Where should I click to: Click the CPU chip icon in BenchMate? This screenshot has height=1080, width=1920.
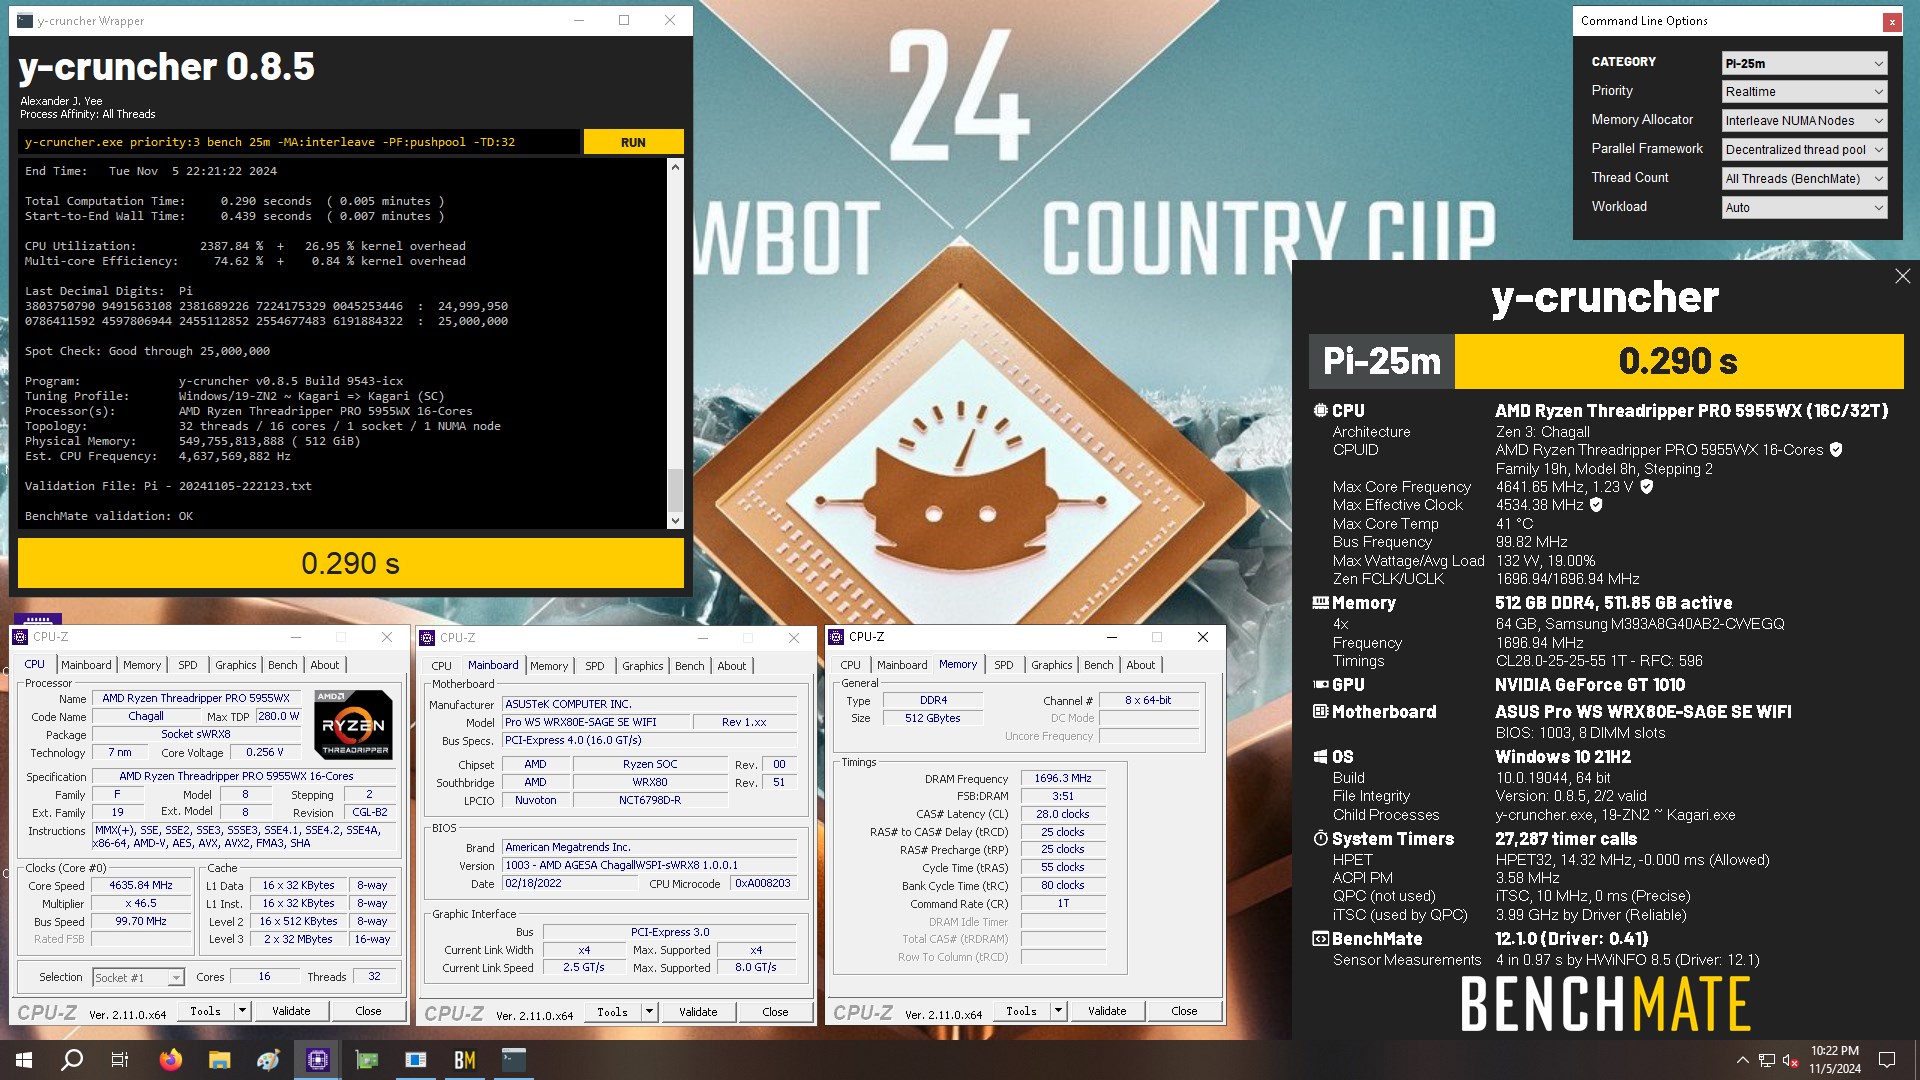point(1320,410)
